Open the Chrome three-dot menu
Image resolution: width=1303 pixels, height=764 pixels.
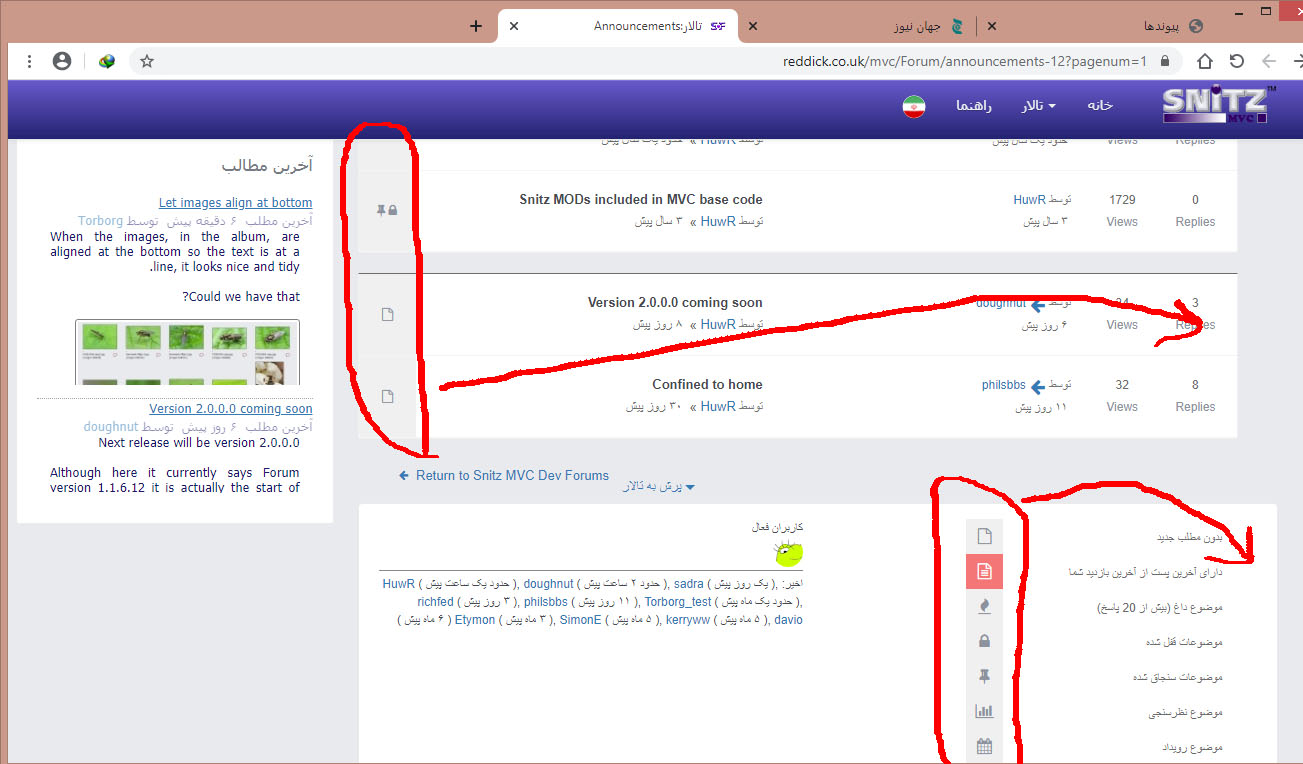click(29, 61)
